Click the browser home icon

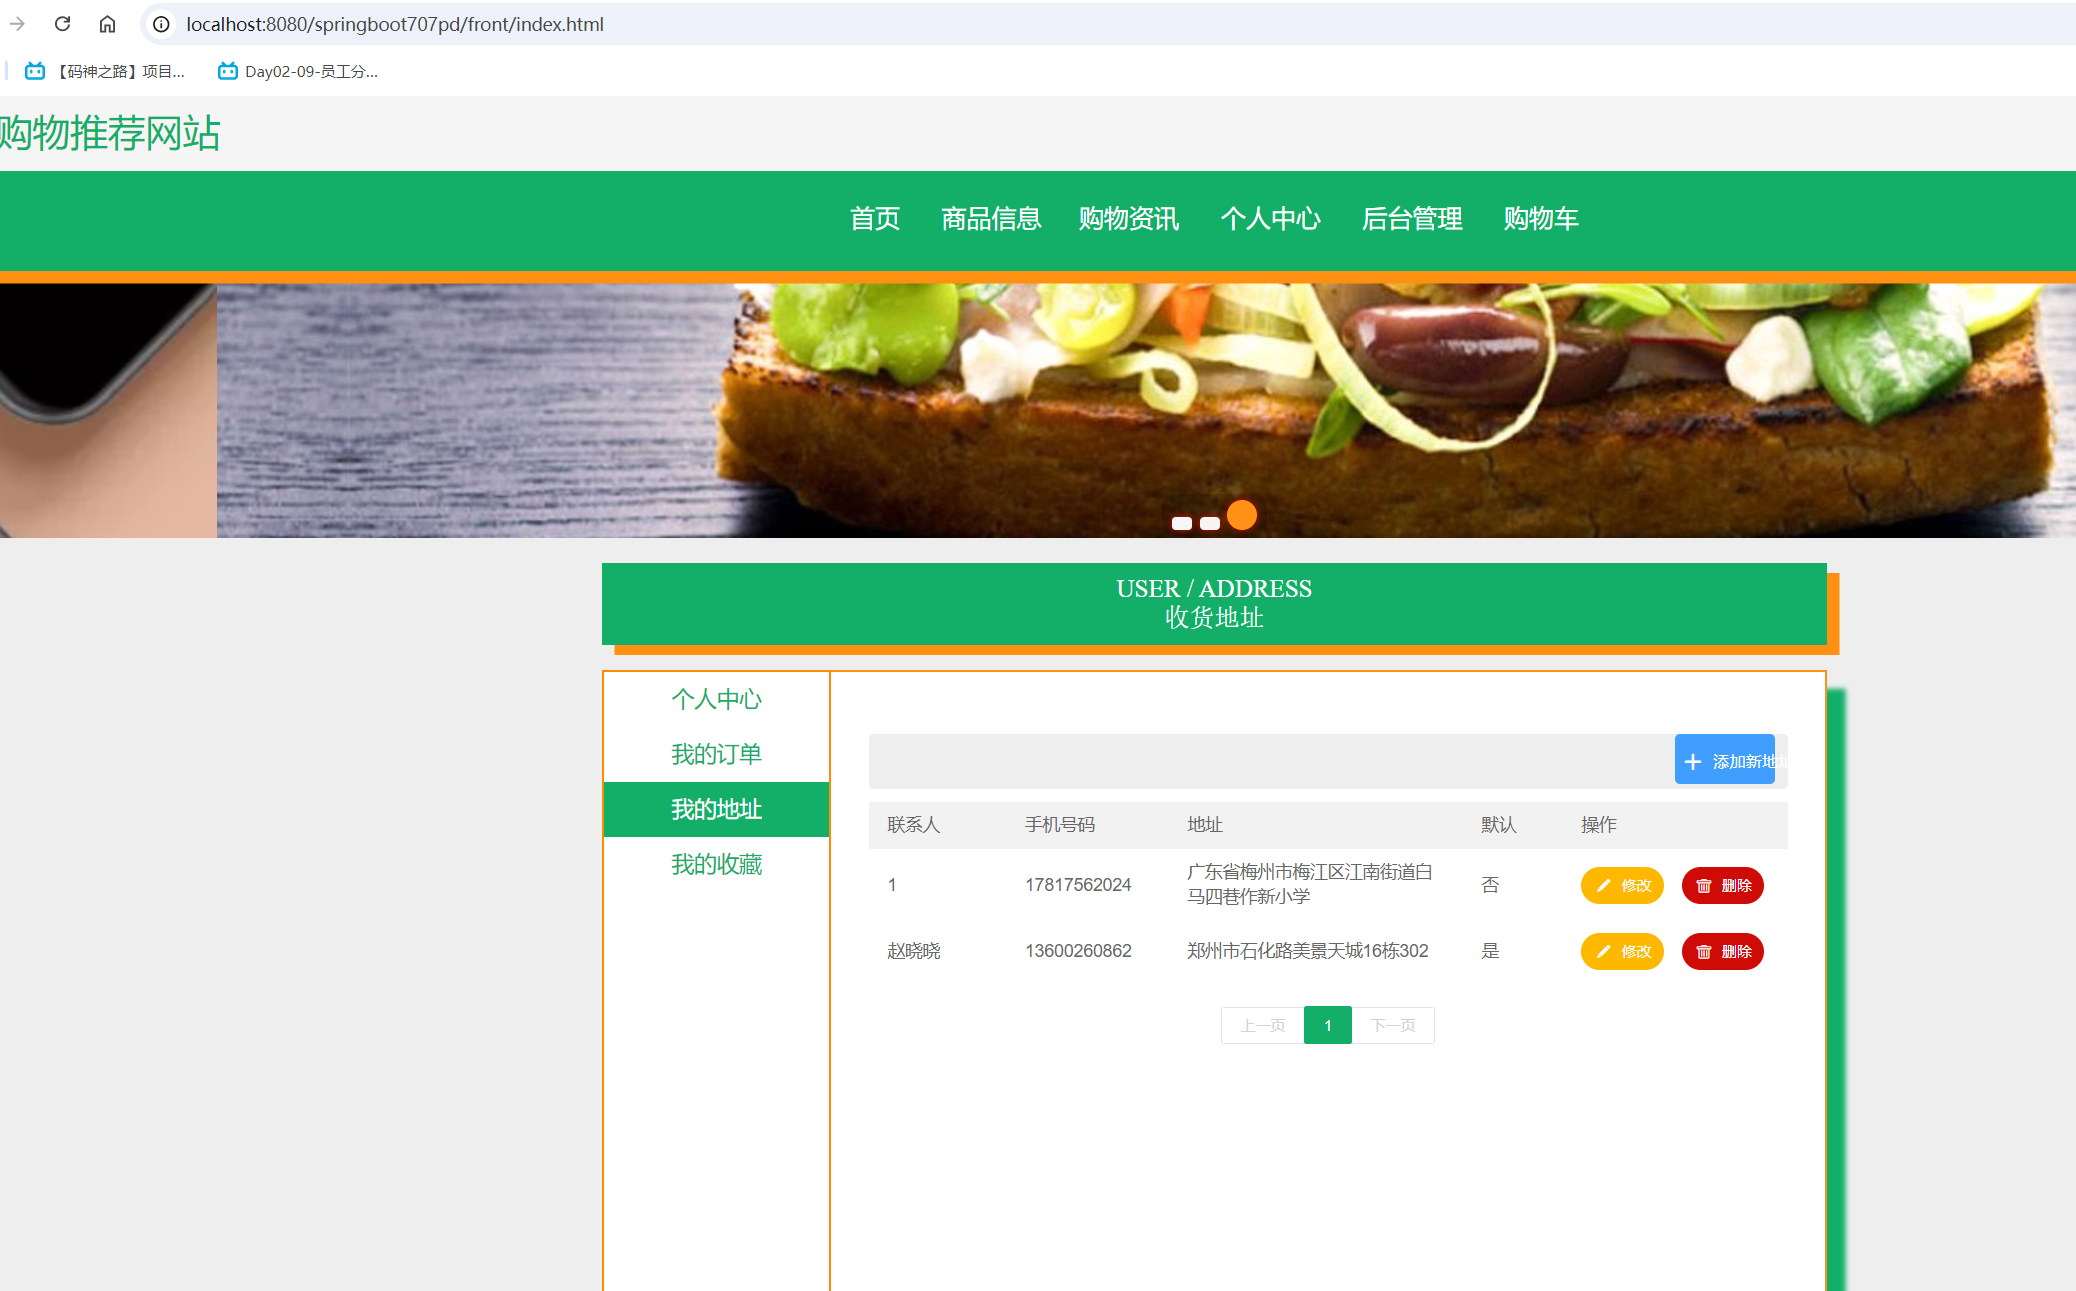pos(107,24)
